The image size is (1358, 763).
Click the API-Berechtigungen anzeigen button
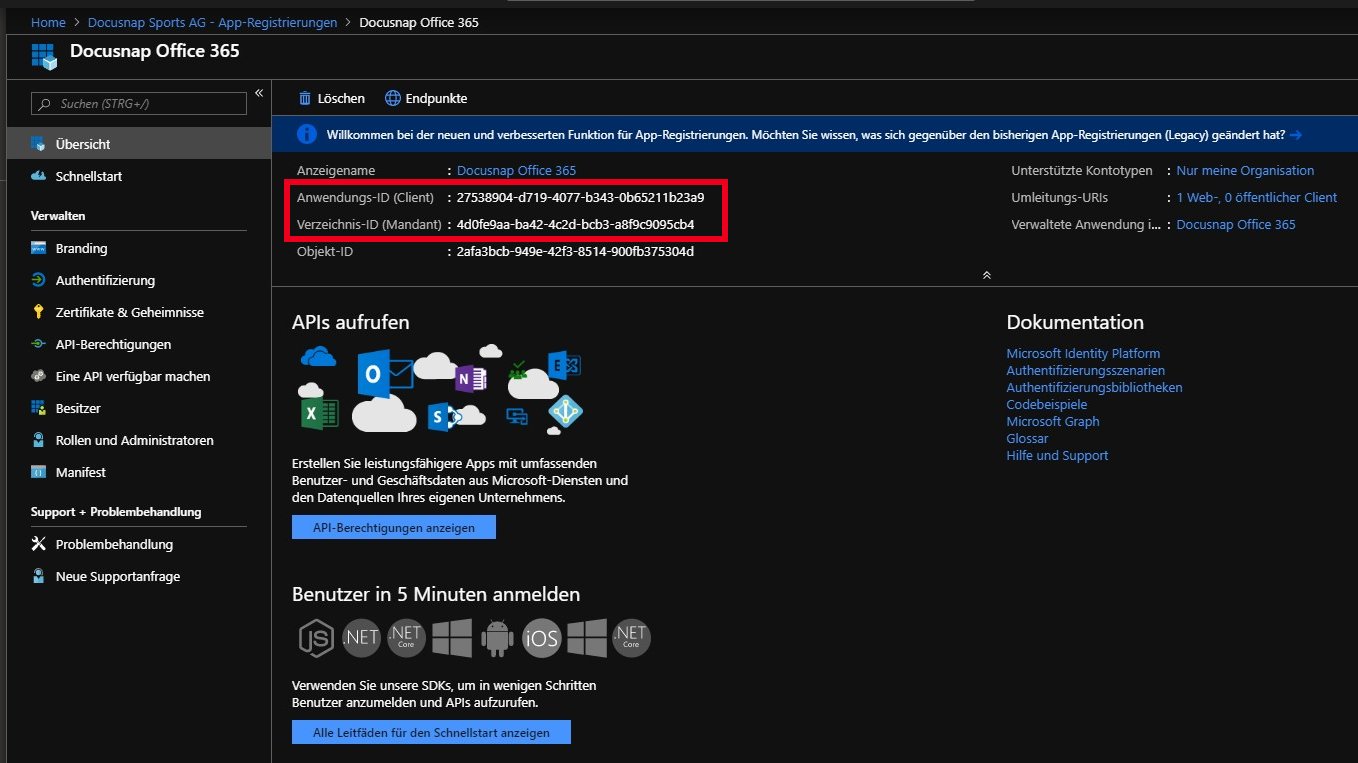point(394,527)
